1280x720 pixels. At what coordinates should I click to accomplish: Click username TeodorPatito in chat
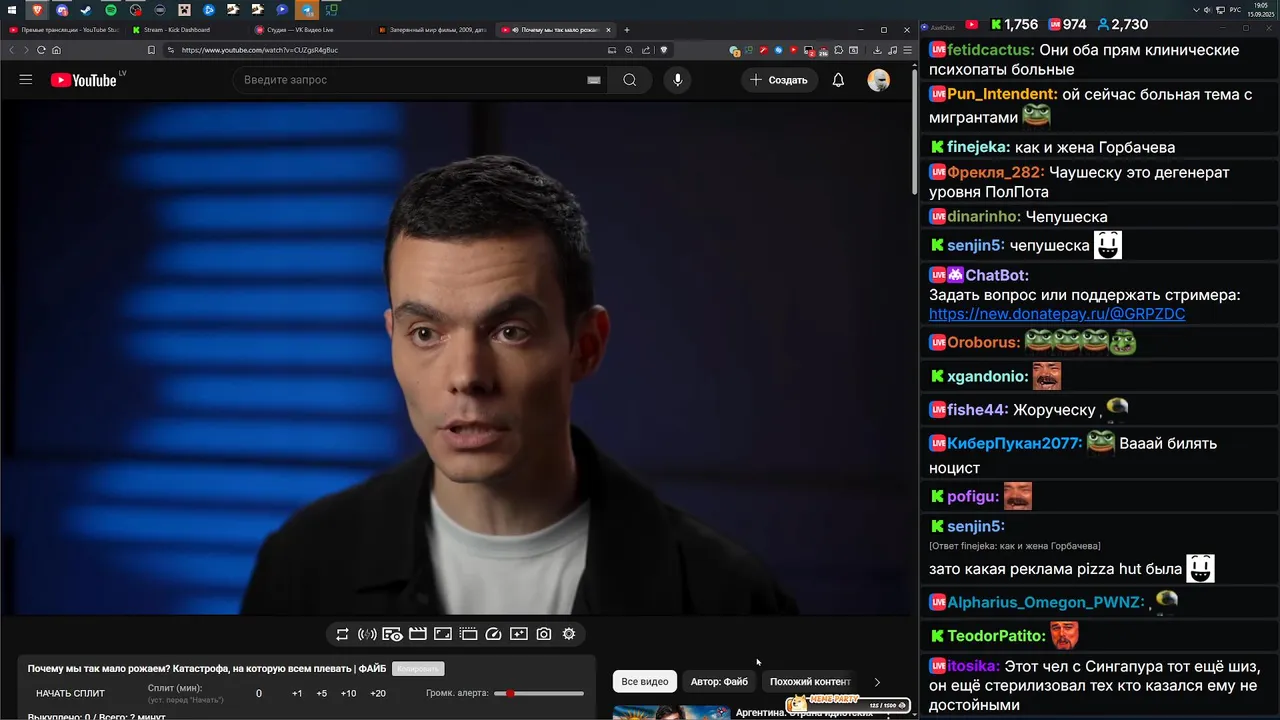pyautogui.click(x=994, y=635)
